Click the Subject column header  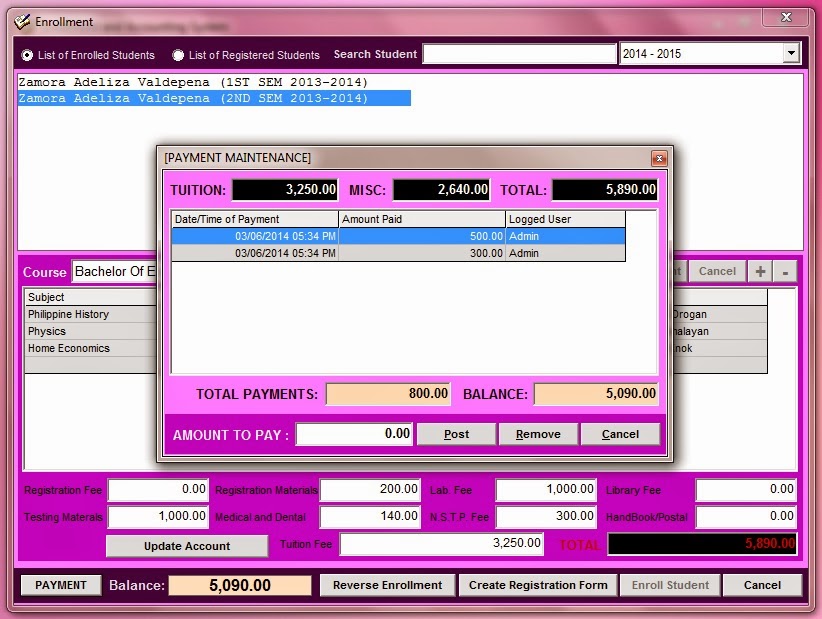pyautogui.click(x=91, y=297)
